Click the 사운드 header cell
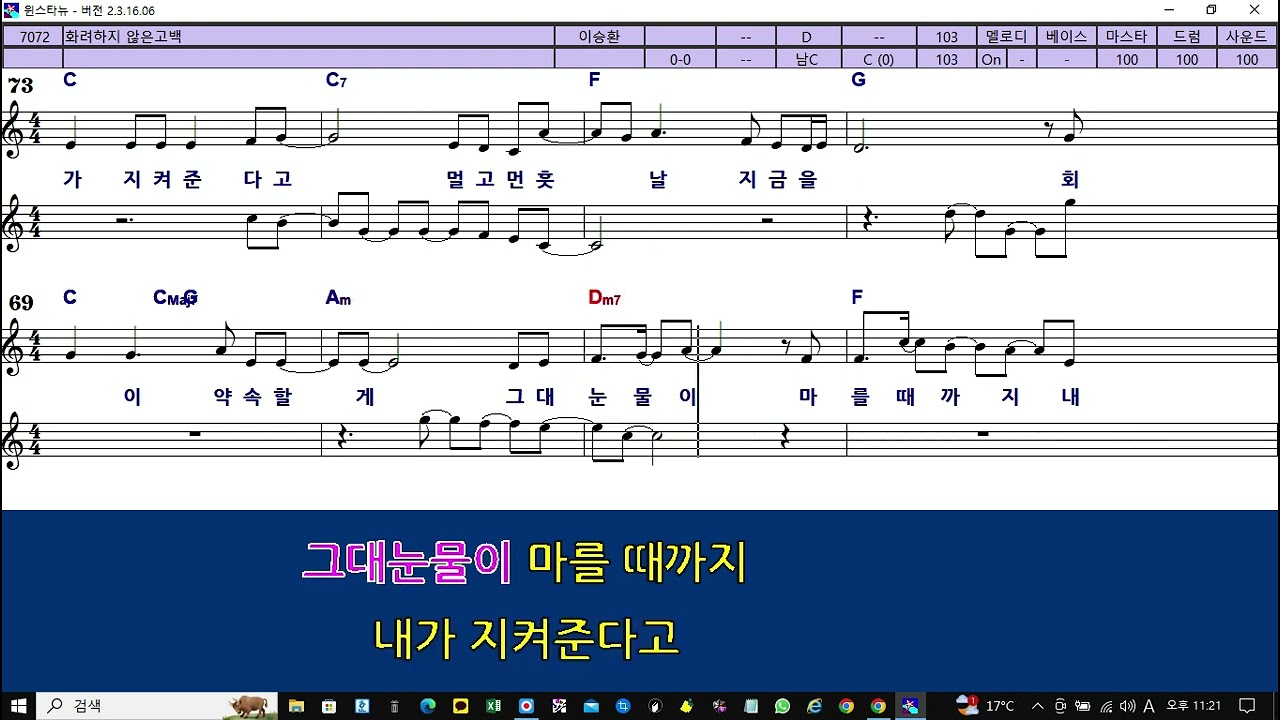The height and width of the screenshot is (720, 1280). coord(1246,36)
